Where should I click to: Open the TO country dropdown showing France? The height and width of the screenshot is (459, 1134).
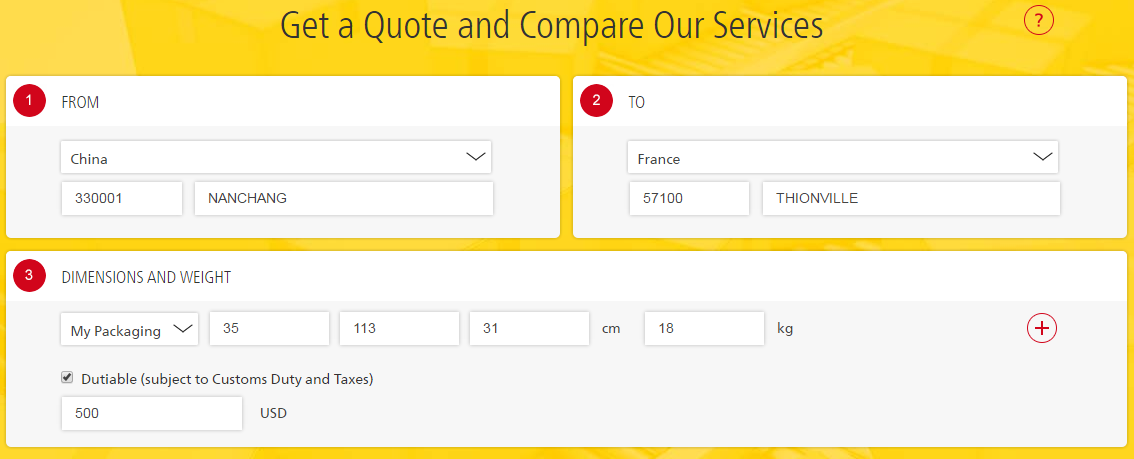pos(843,158)
